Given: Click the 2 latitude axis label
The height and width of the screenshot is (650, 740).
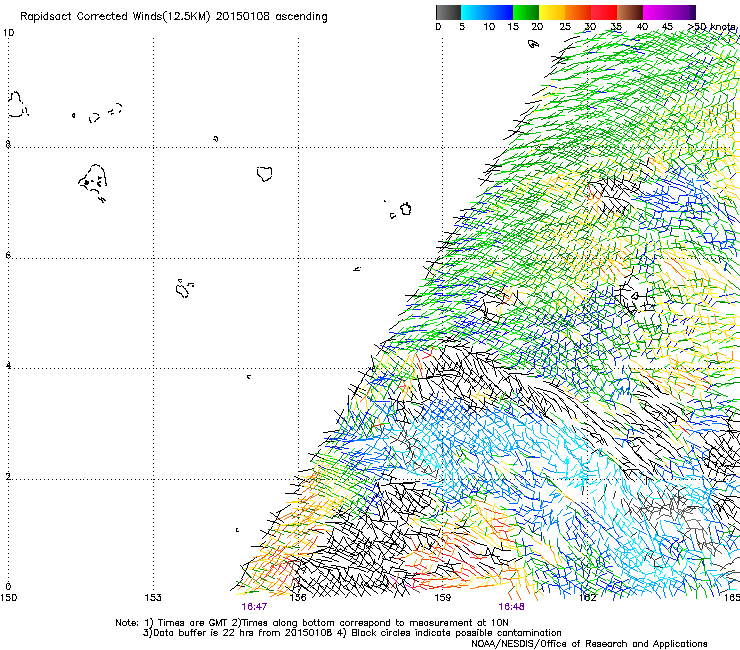Looking at the screenshot, I should 8,477.
